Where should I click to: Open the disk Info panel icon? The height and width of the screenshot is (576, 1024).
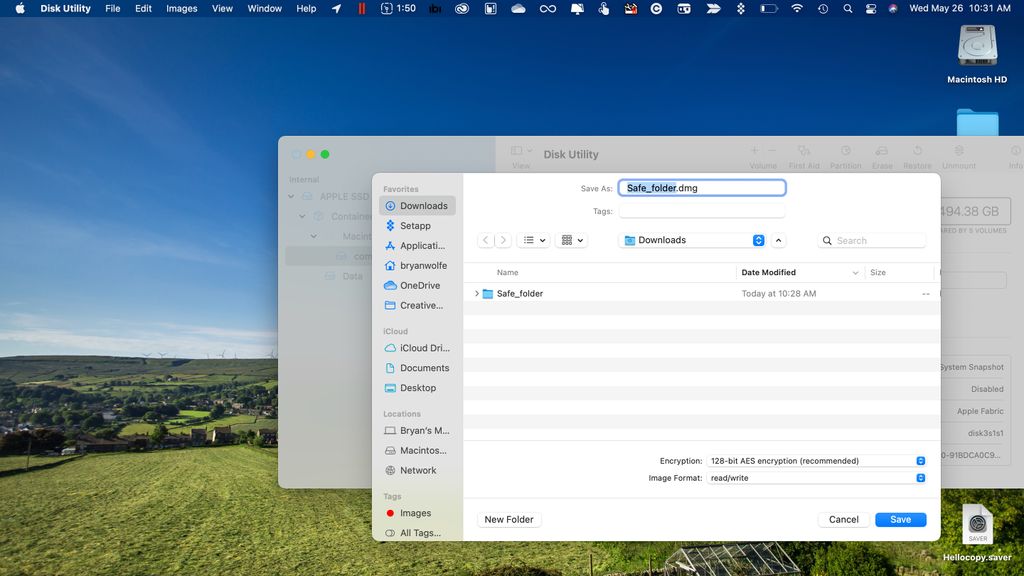click(x=1013, y=150)
